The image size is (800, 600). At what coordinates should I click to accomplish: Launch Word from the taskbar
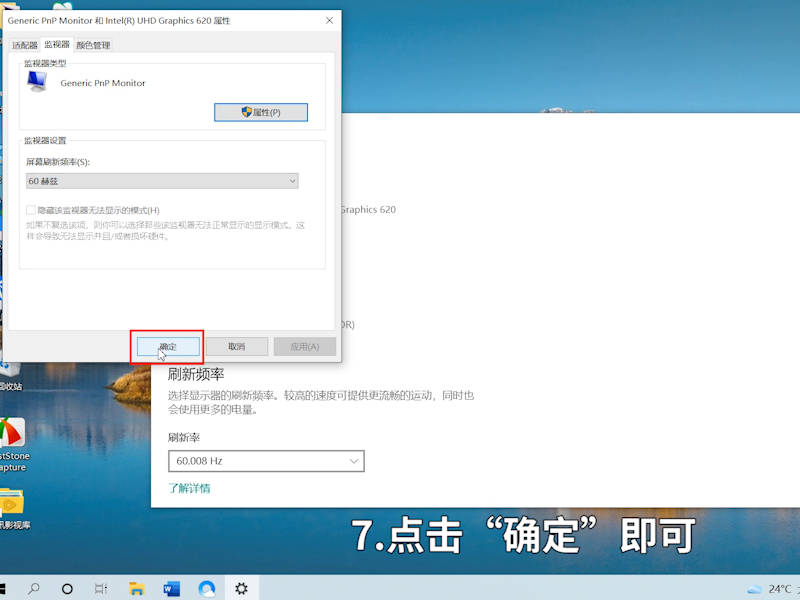171,589
